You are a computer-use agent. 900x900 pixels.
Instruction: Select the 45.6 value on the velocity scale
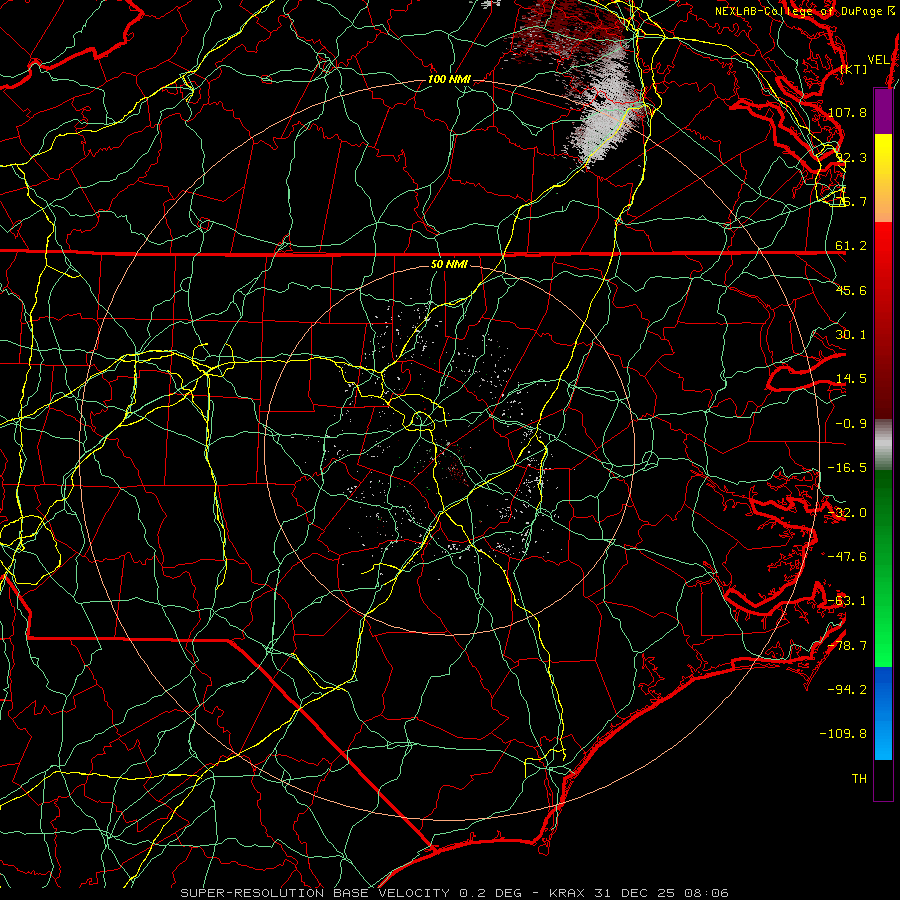pos(851,290)
